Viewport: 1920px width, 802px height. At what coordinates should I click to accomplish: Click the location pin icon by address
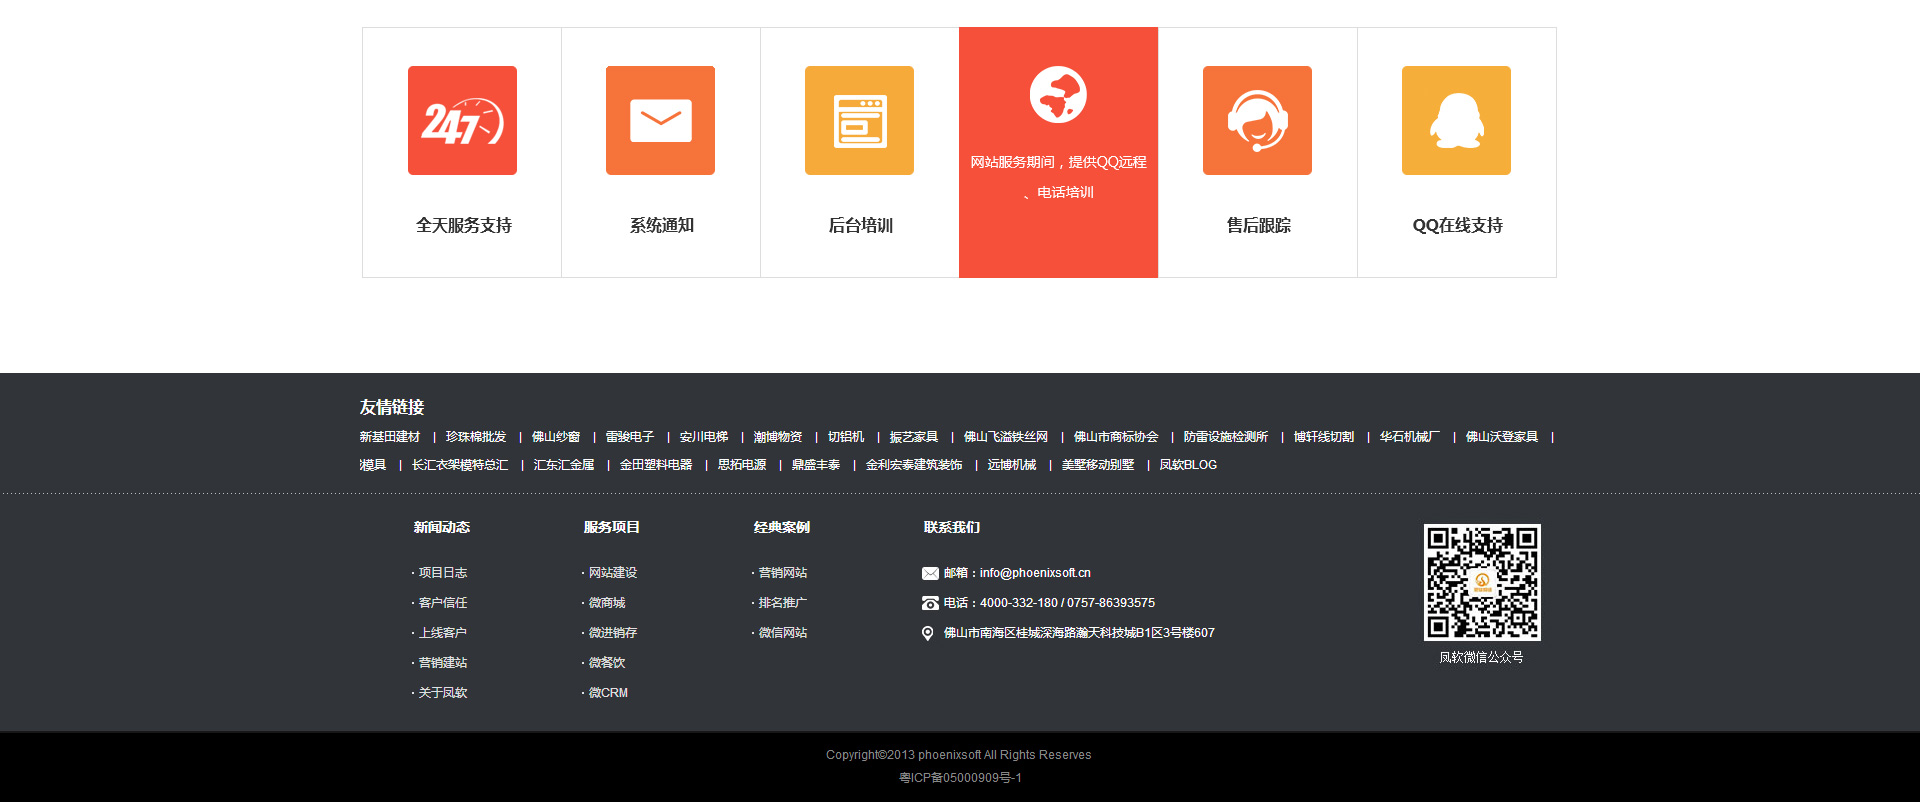(928, 634)
